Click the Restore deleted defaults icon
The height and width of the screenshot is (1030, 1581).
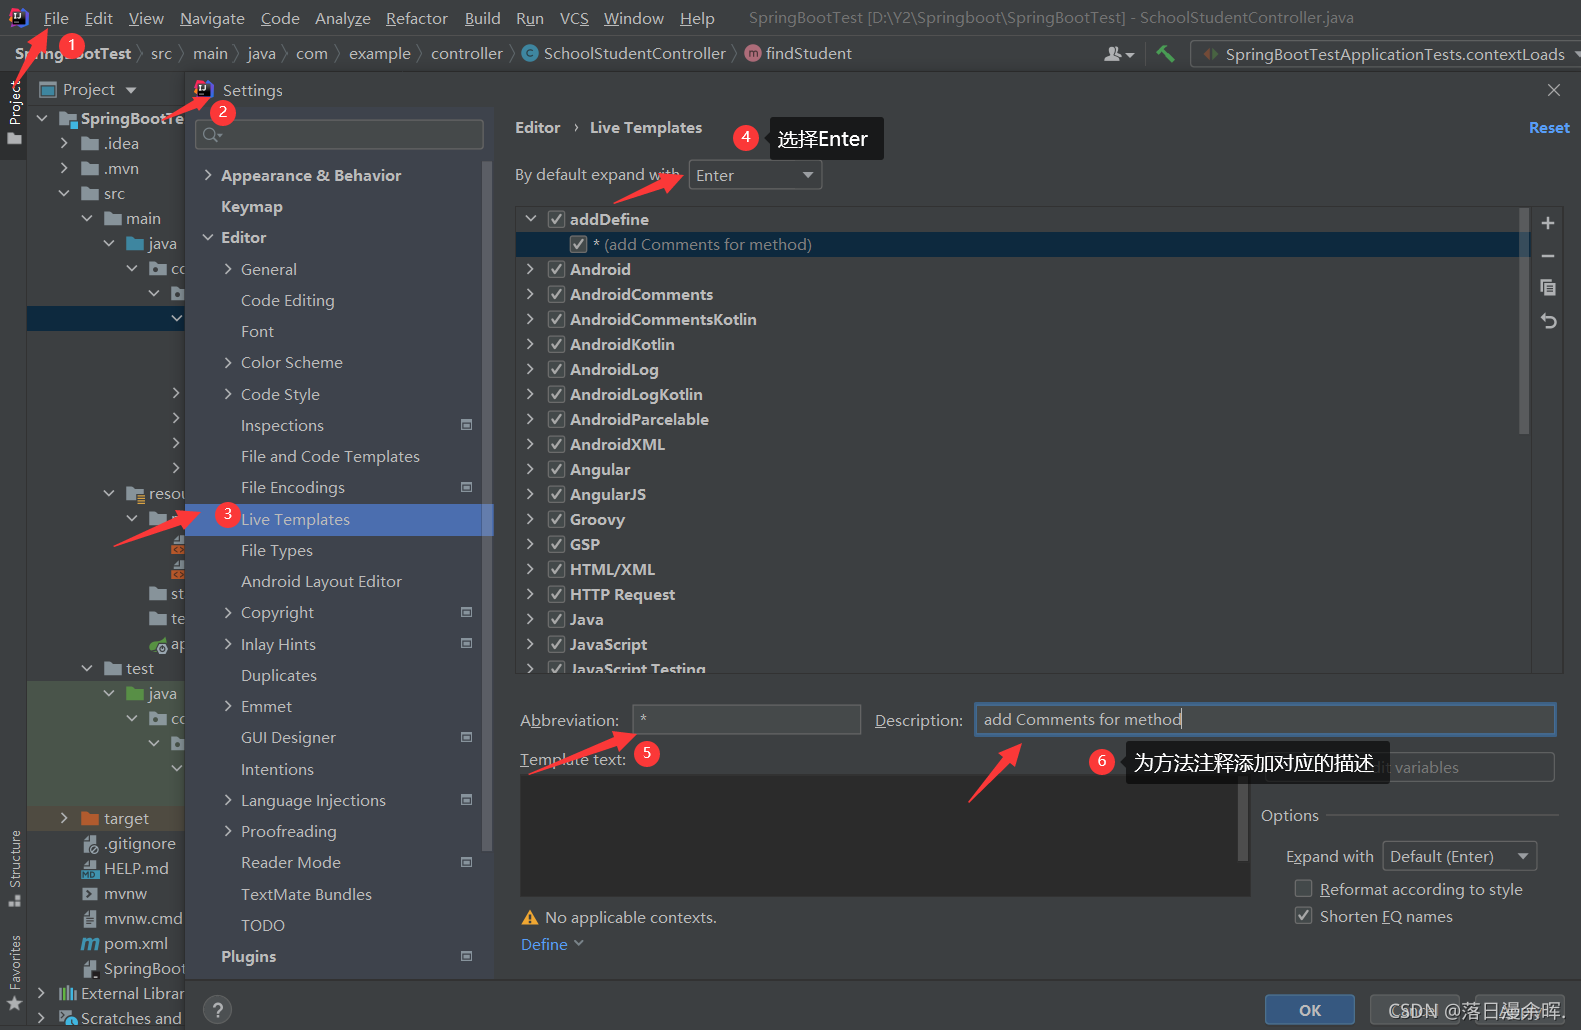pyautogui.click(x=1548, y=321)
